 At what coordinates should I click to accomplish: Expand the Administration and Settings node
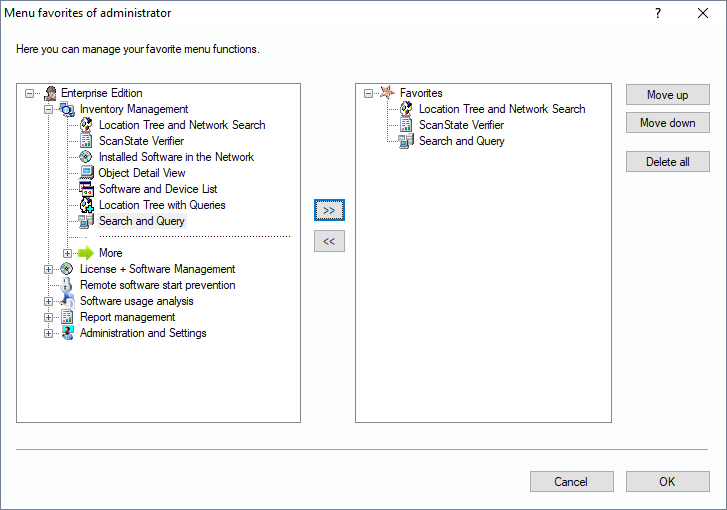pyautogui.click(x=49, y=333)
